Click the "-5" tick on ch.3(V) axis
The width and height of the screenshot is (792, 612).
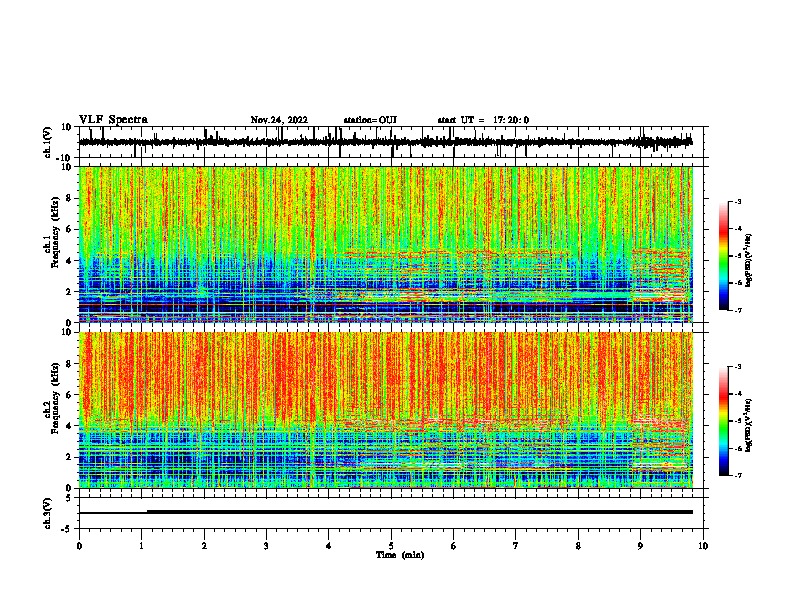67,529
